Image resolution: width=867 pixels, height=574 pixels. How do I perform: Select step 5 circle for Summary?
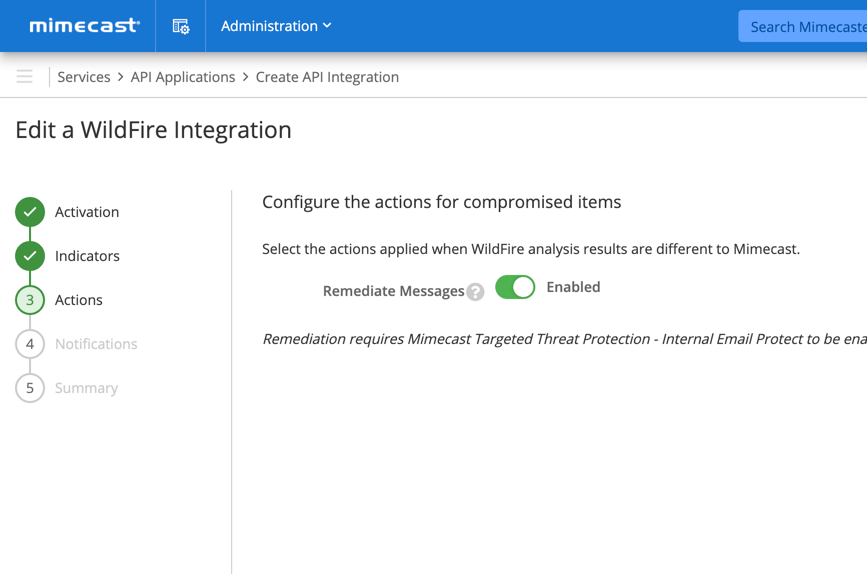coord(30,388)
